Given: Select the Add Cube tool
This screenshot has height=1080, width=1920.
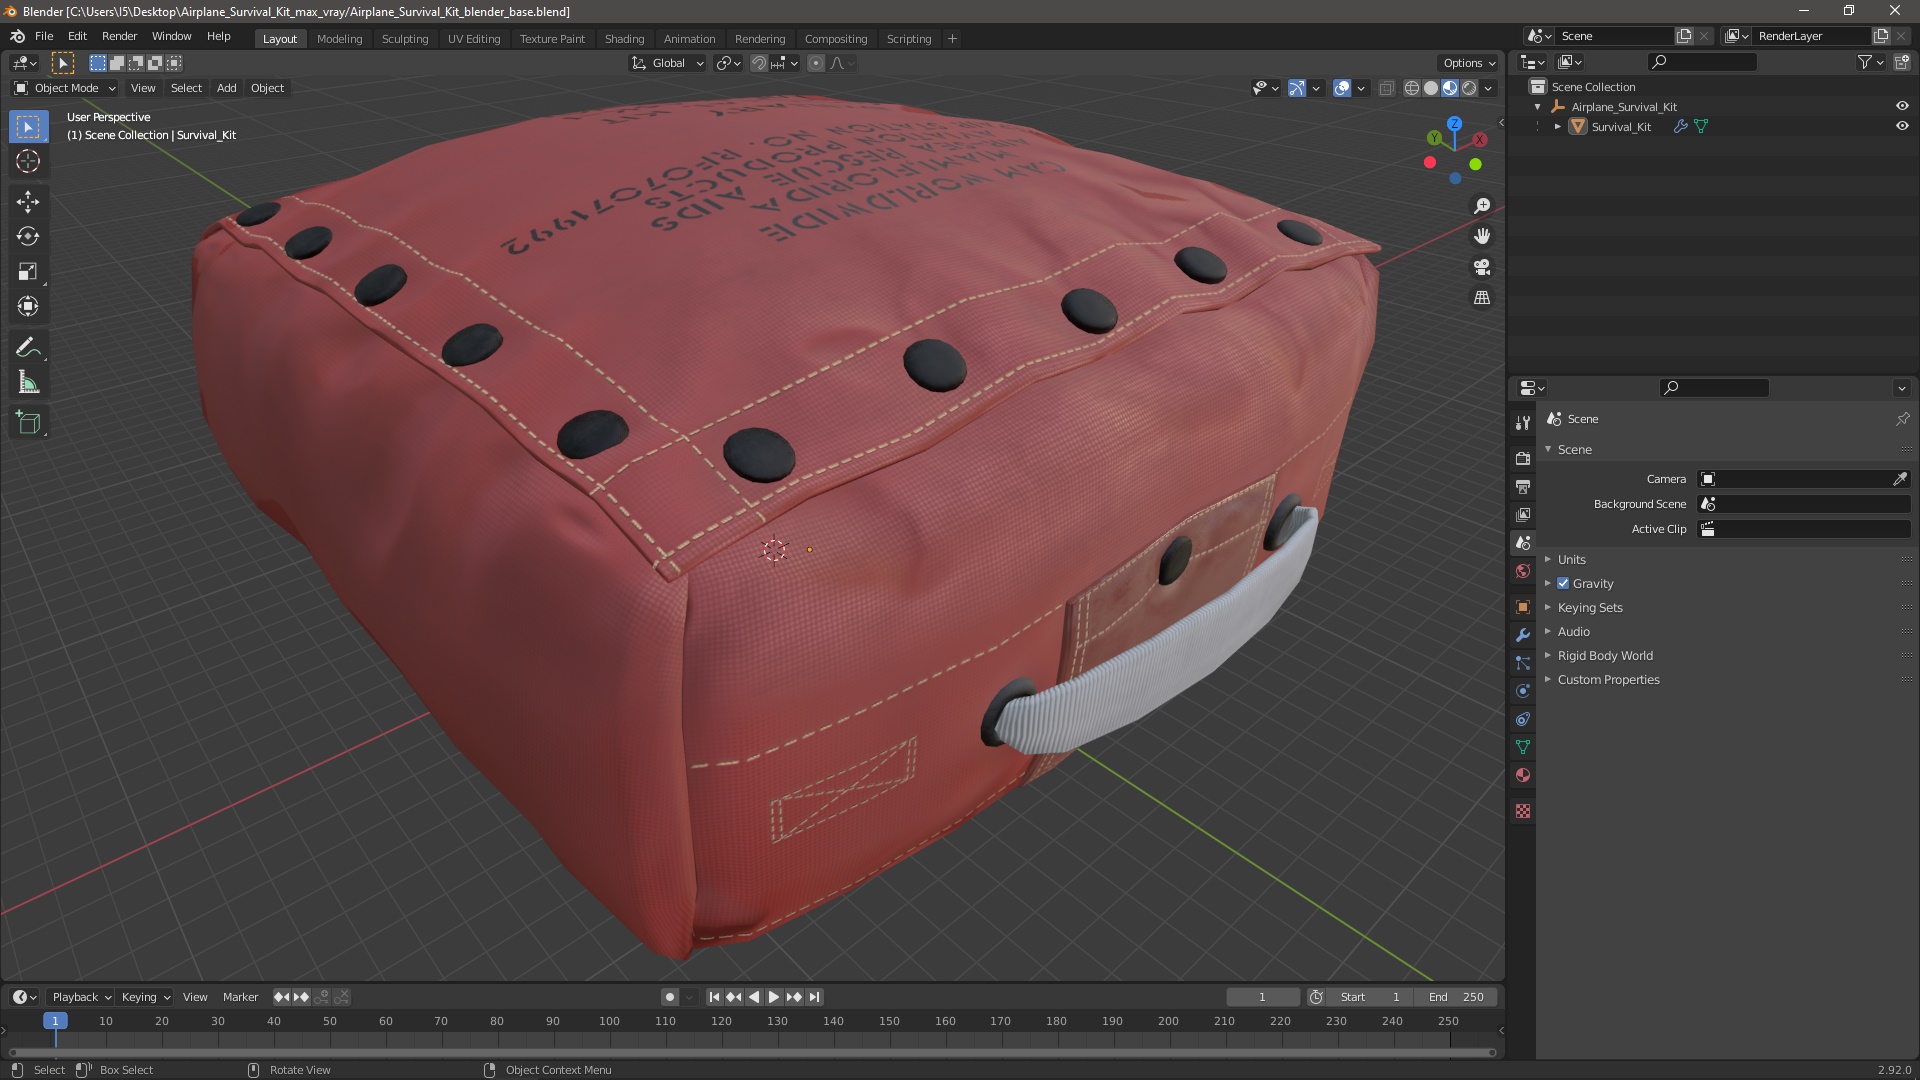Looking at the screenshot, I should [x=28, y=422].
